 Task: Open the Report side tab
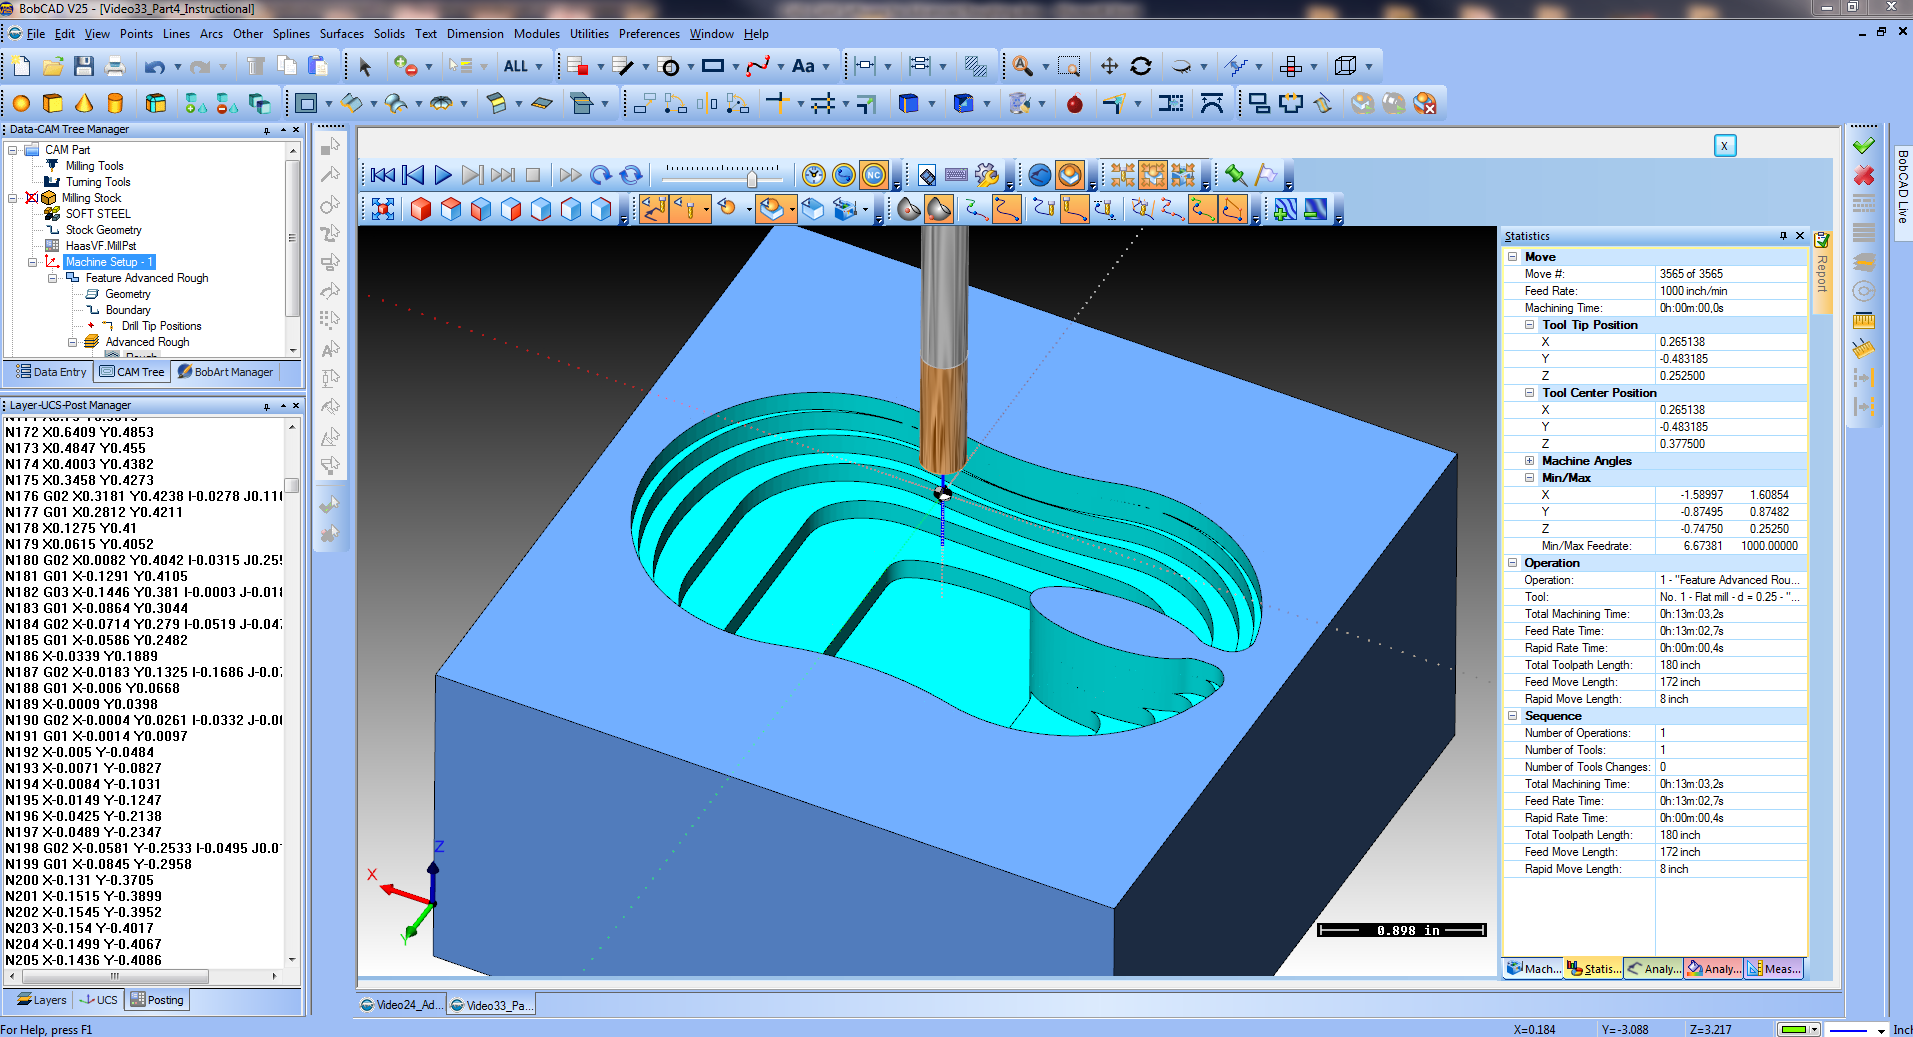click(1822, 272)
